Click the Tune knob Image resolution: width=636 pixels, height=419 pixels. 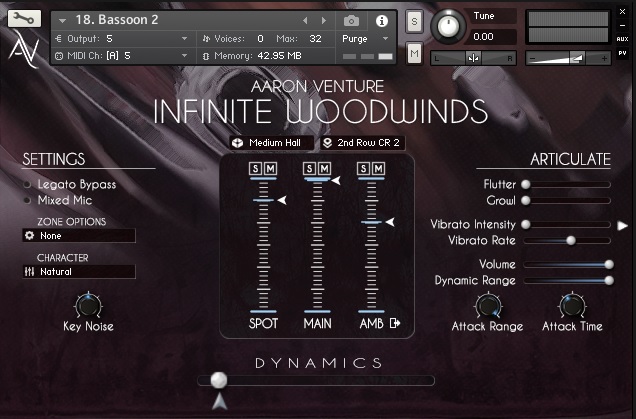(x=448, y=27)
